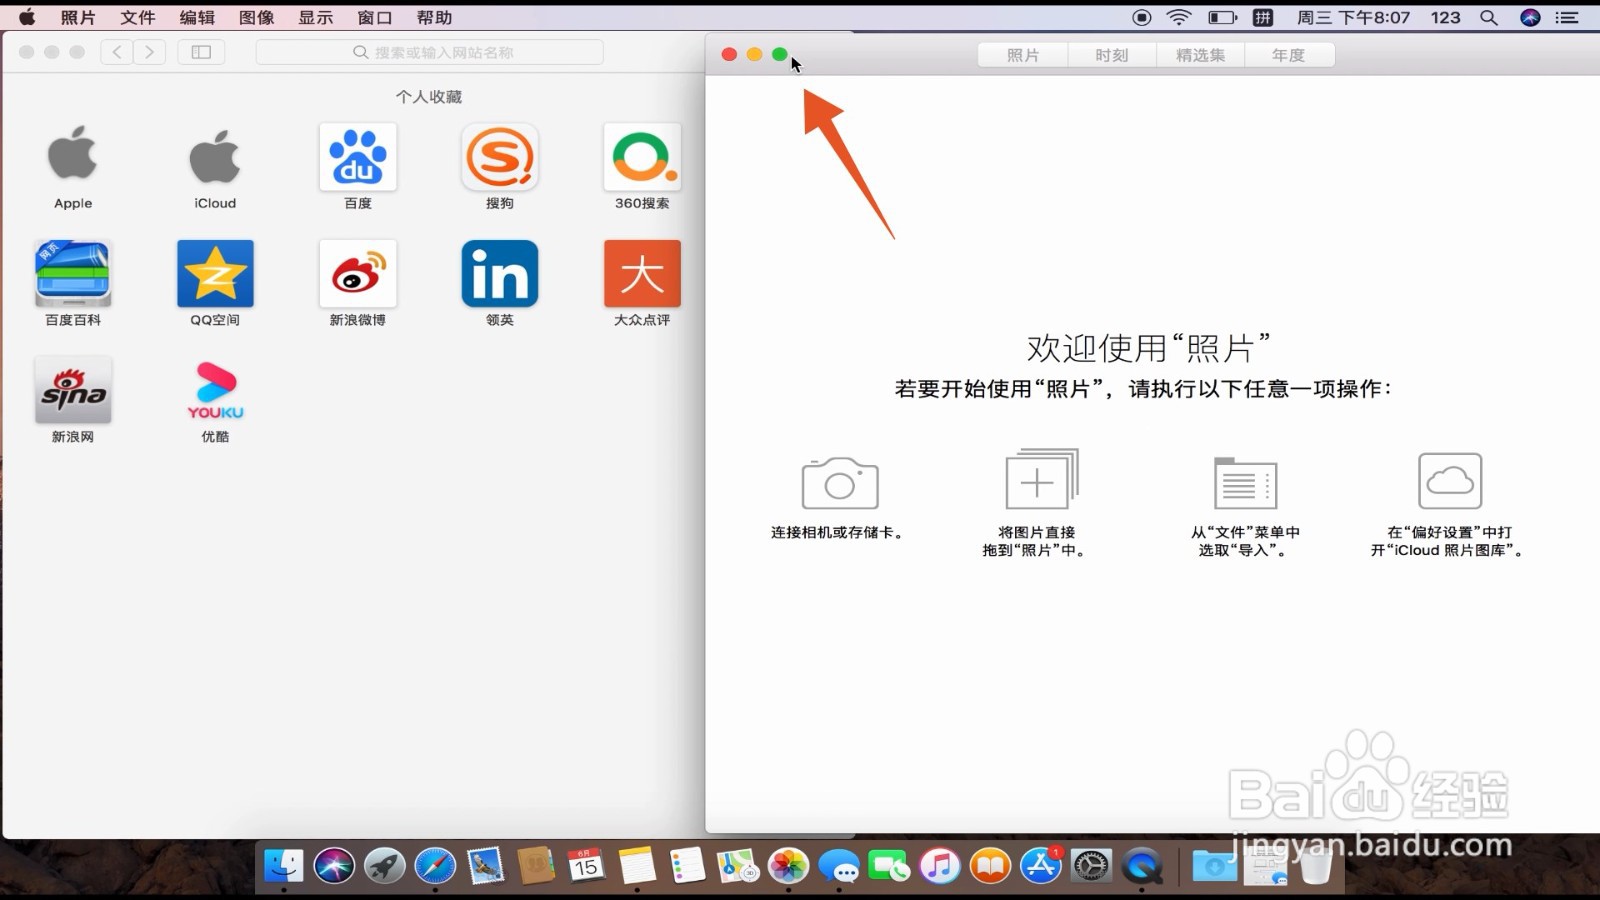
Task: Open the 文件 menu
Action: click(138, 17)
